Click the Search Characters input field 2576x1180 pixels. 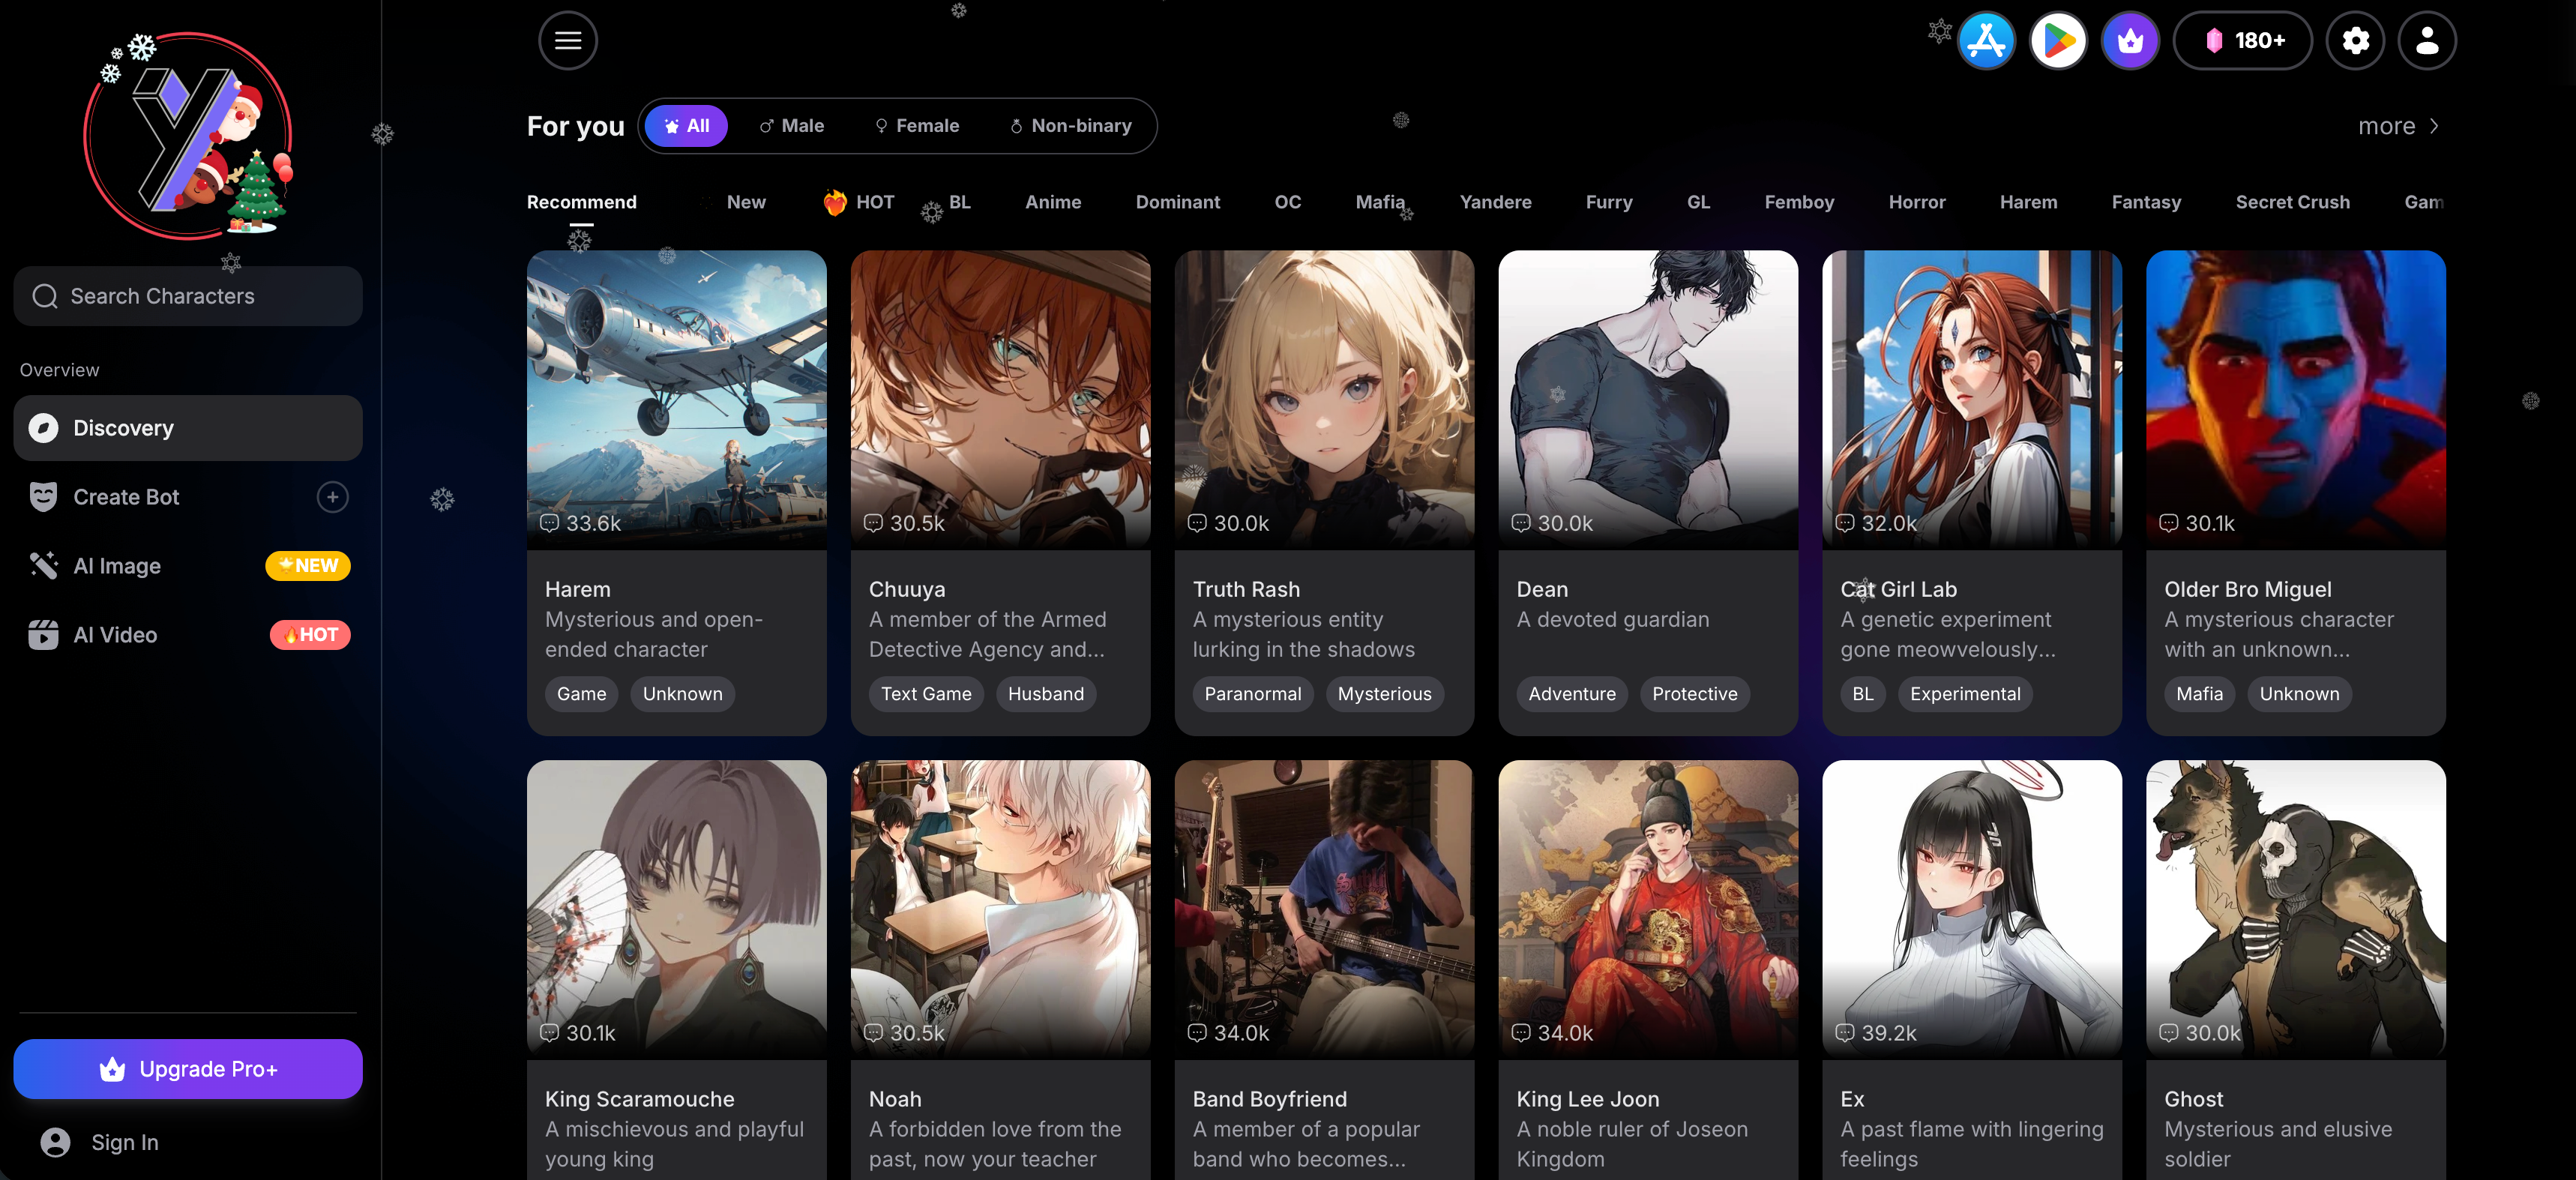point(188,296)
